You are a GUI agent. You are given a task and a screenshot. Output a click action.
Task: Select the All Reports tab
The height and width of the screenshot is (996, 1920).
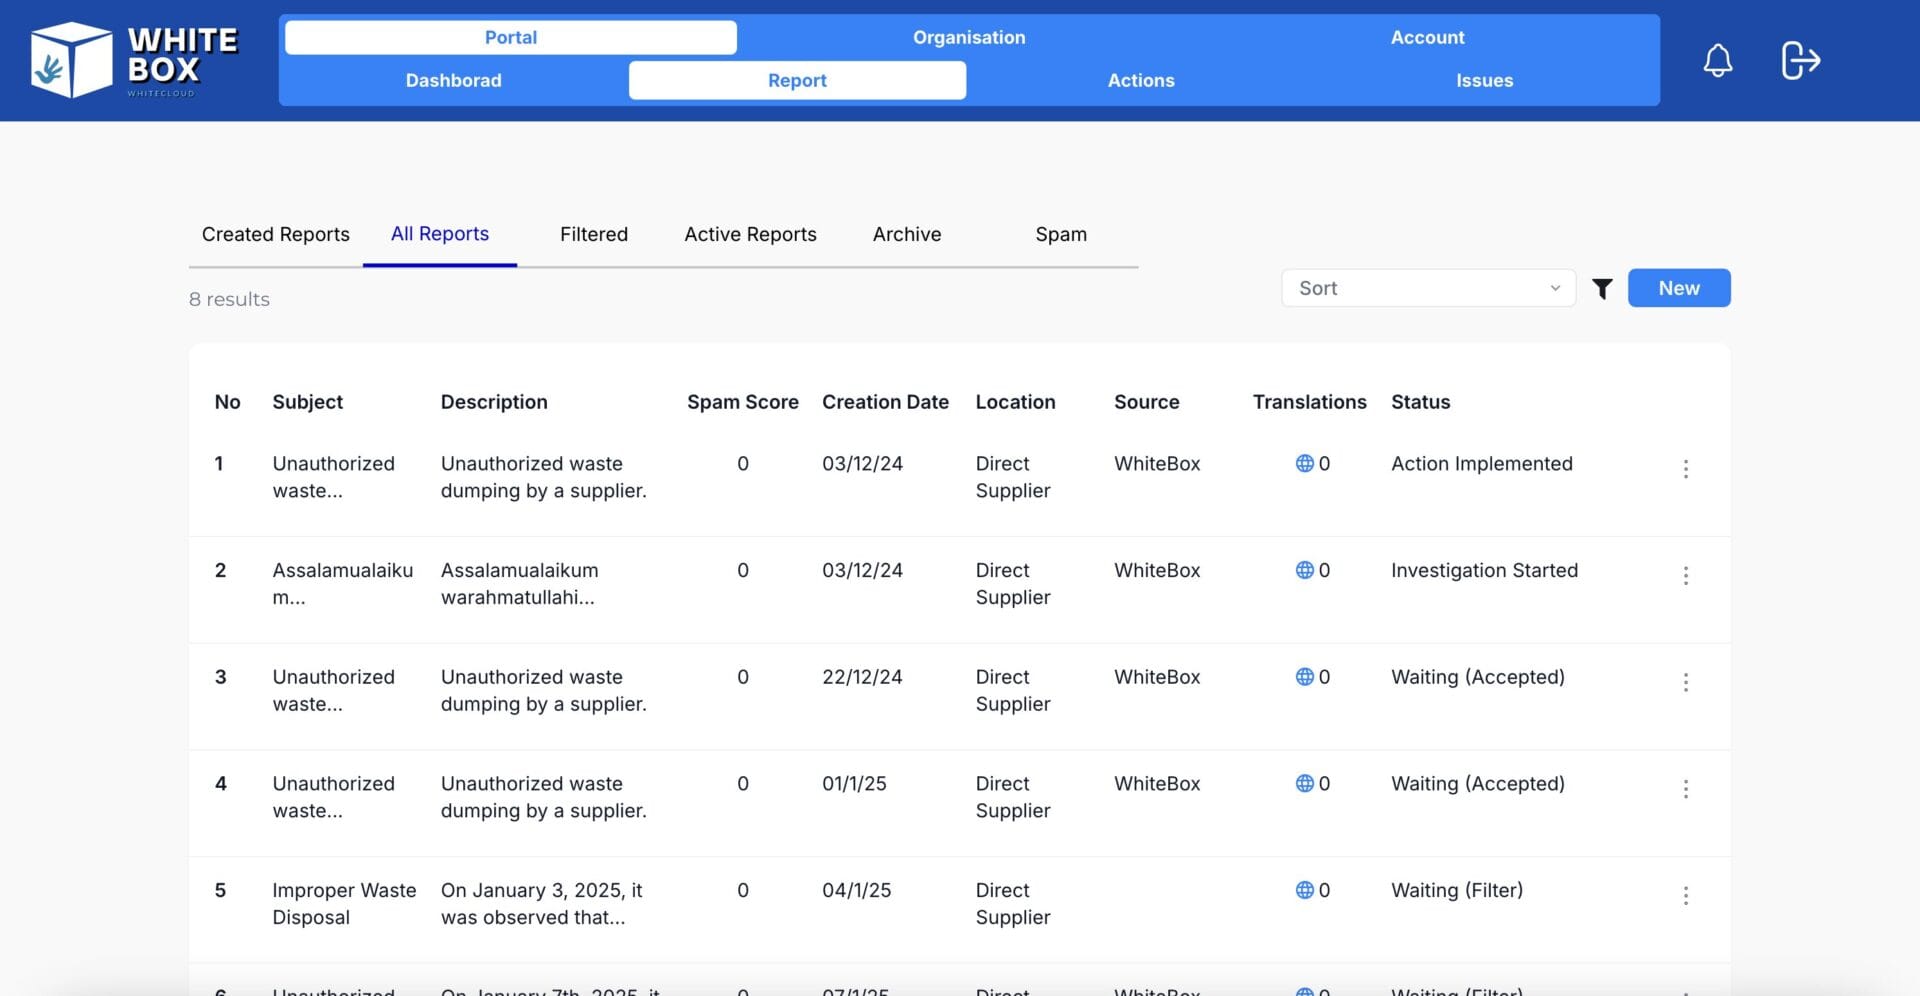[x=440, y=234]
